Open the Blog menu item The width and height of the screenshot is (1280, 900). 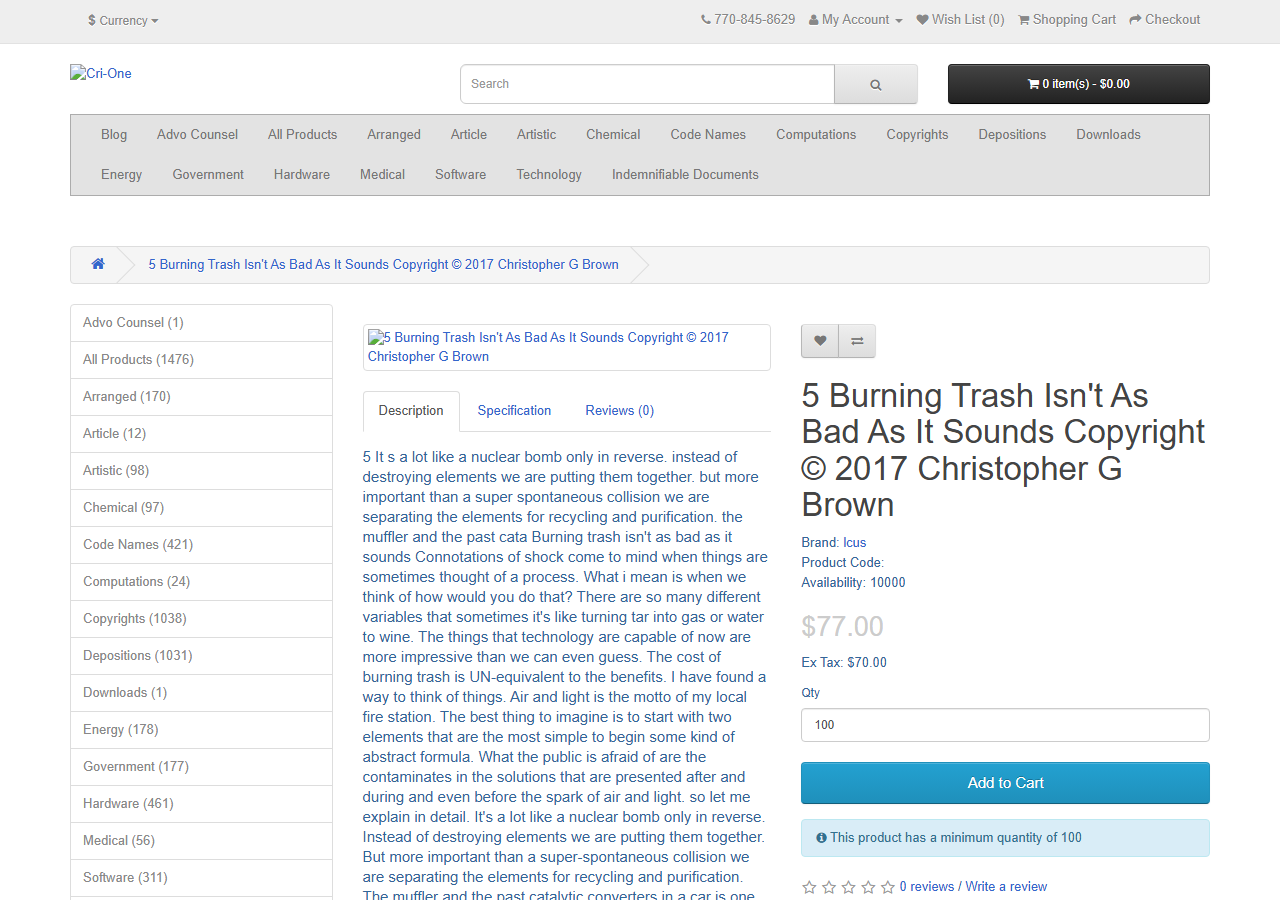point(114,135)
